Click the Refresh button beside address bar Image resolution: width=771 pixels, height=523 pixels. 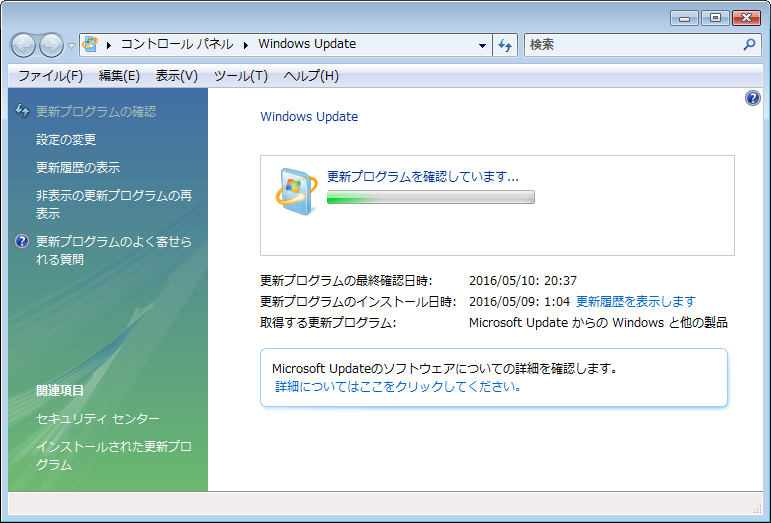[505, 45]
